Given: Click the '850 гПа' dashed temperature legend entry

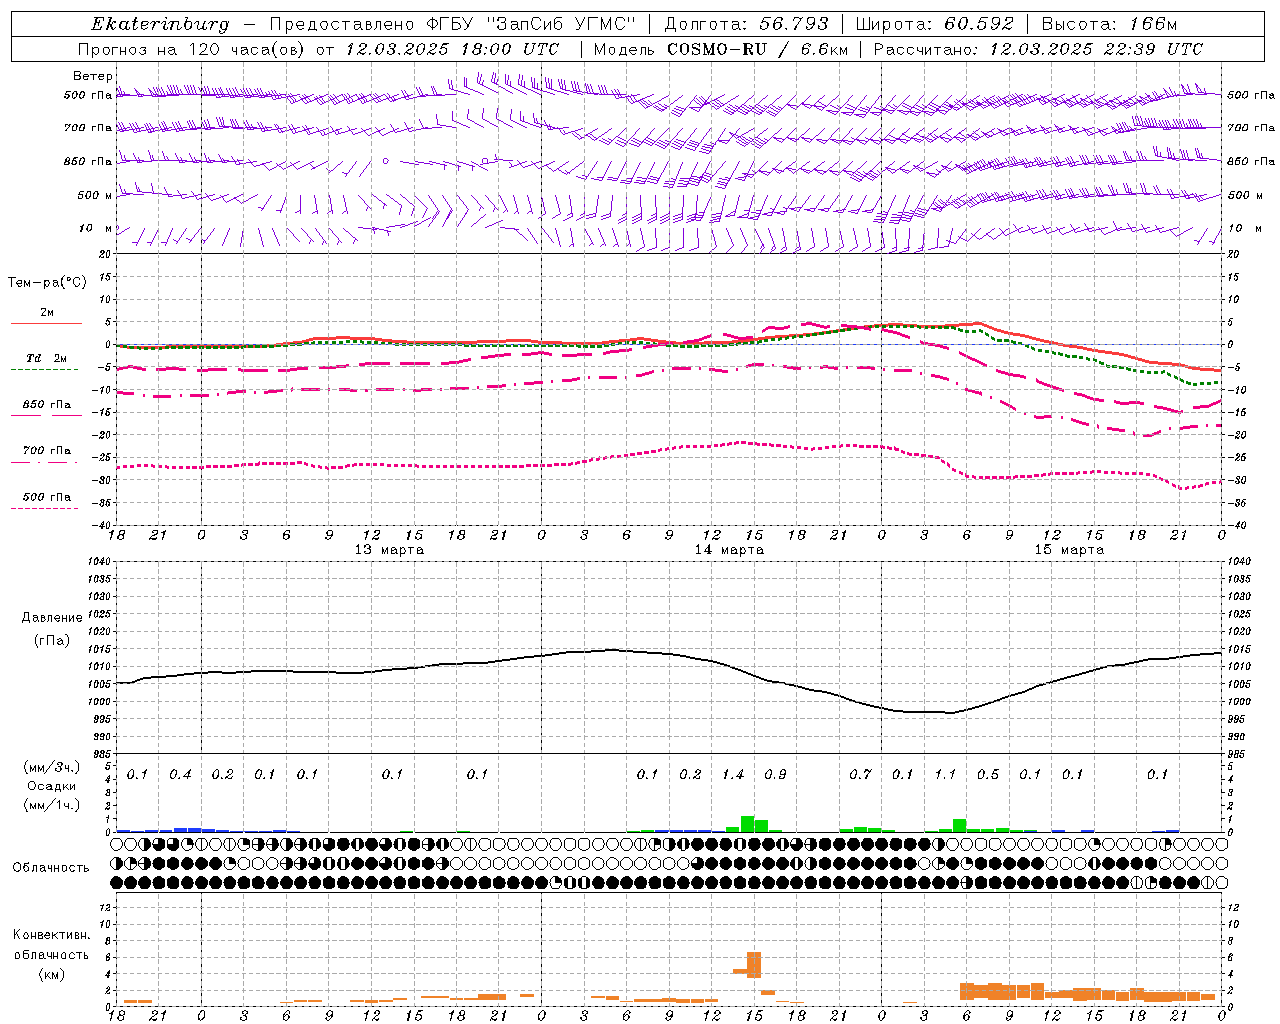Looking at the screenshot, I should [47, 405].
